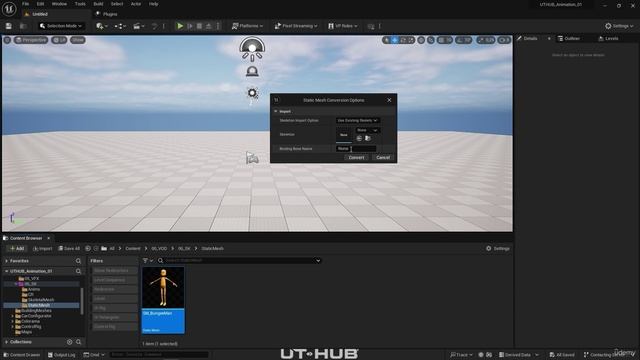Image resolution: width=640 pixels, height=360 pixels.
Task: Toggle world/local coordinate system icon
Action: (421, 40)
